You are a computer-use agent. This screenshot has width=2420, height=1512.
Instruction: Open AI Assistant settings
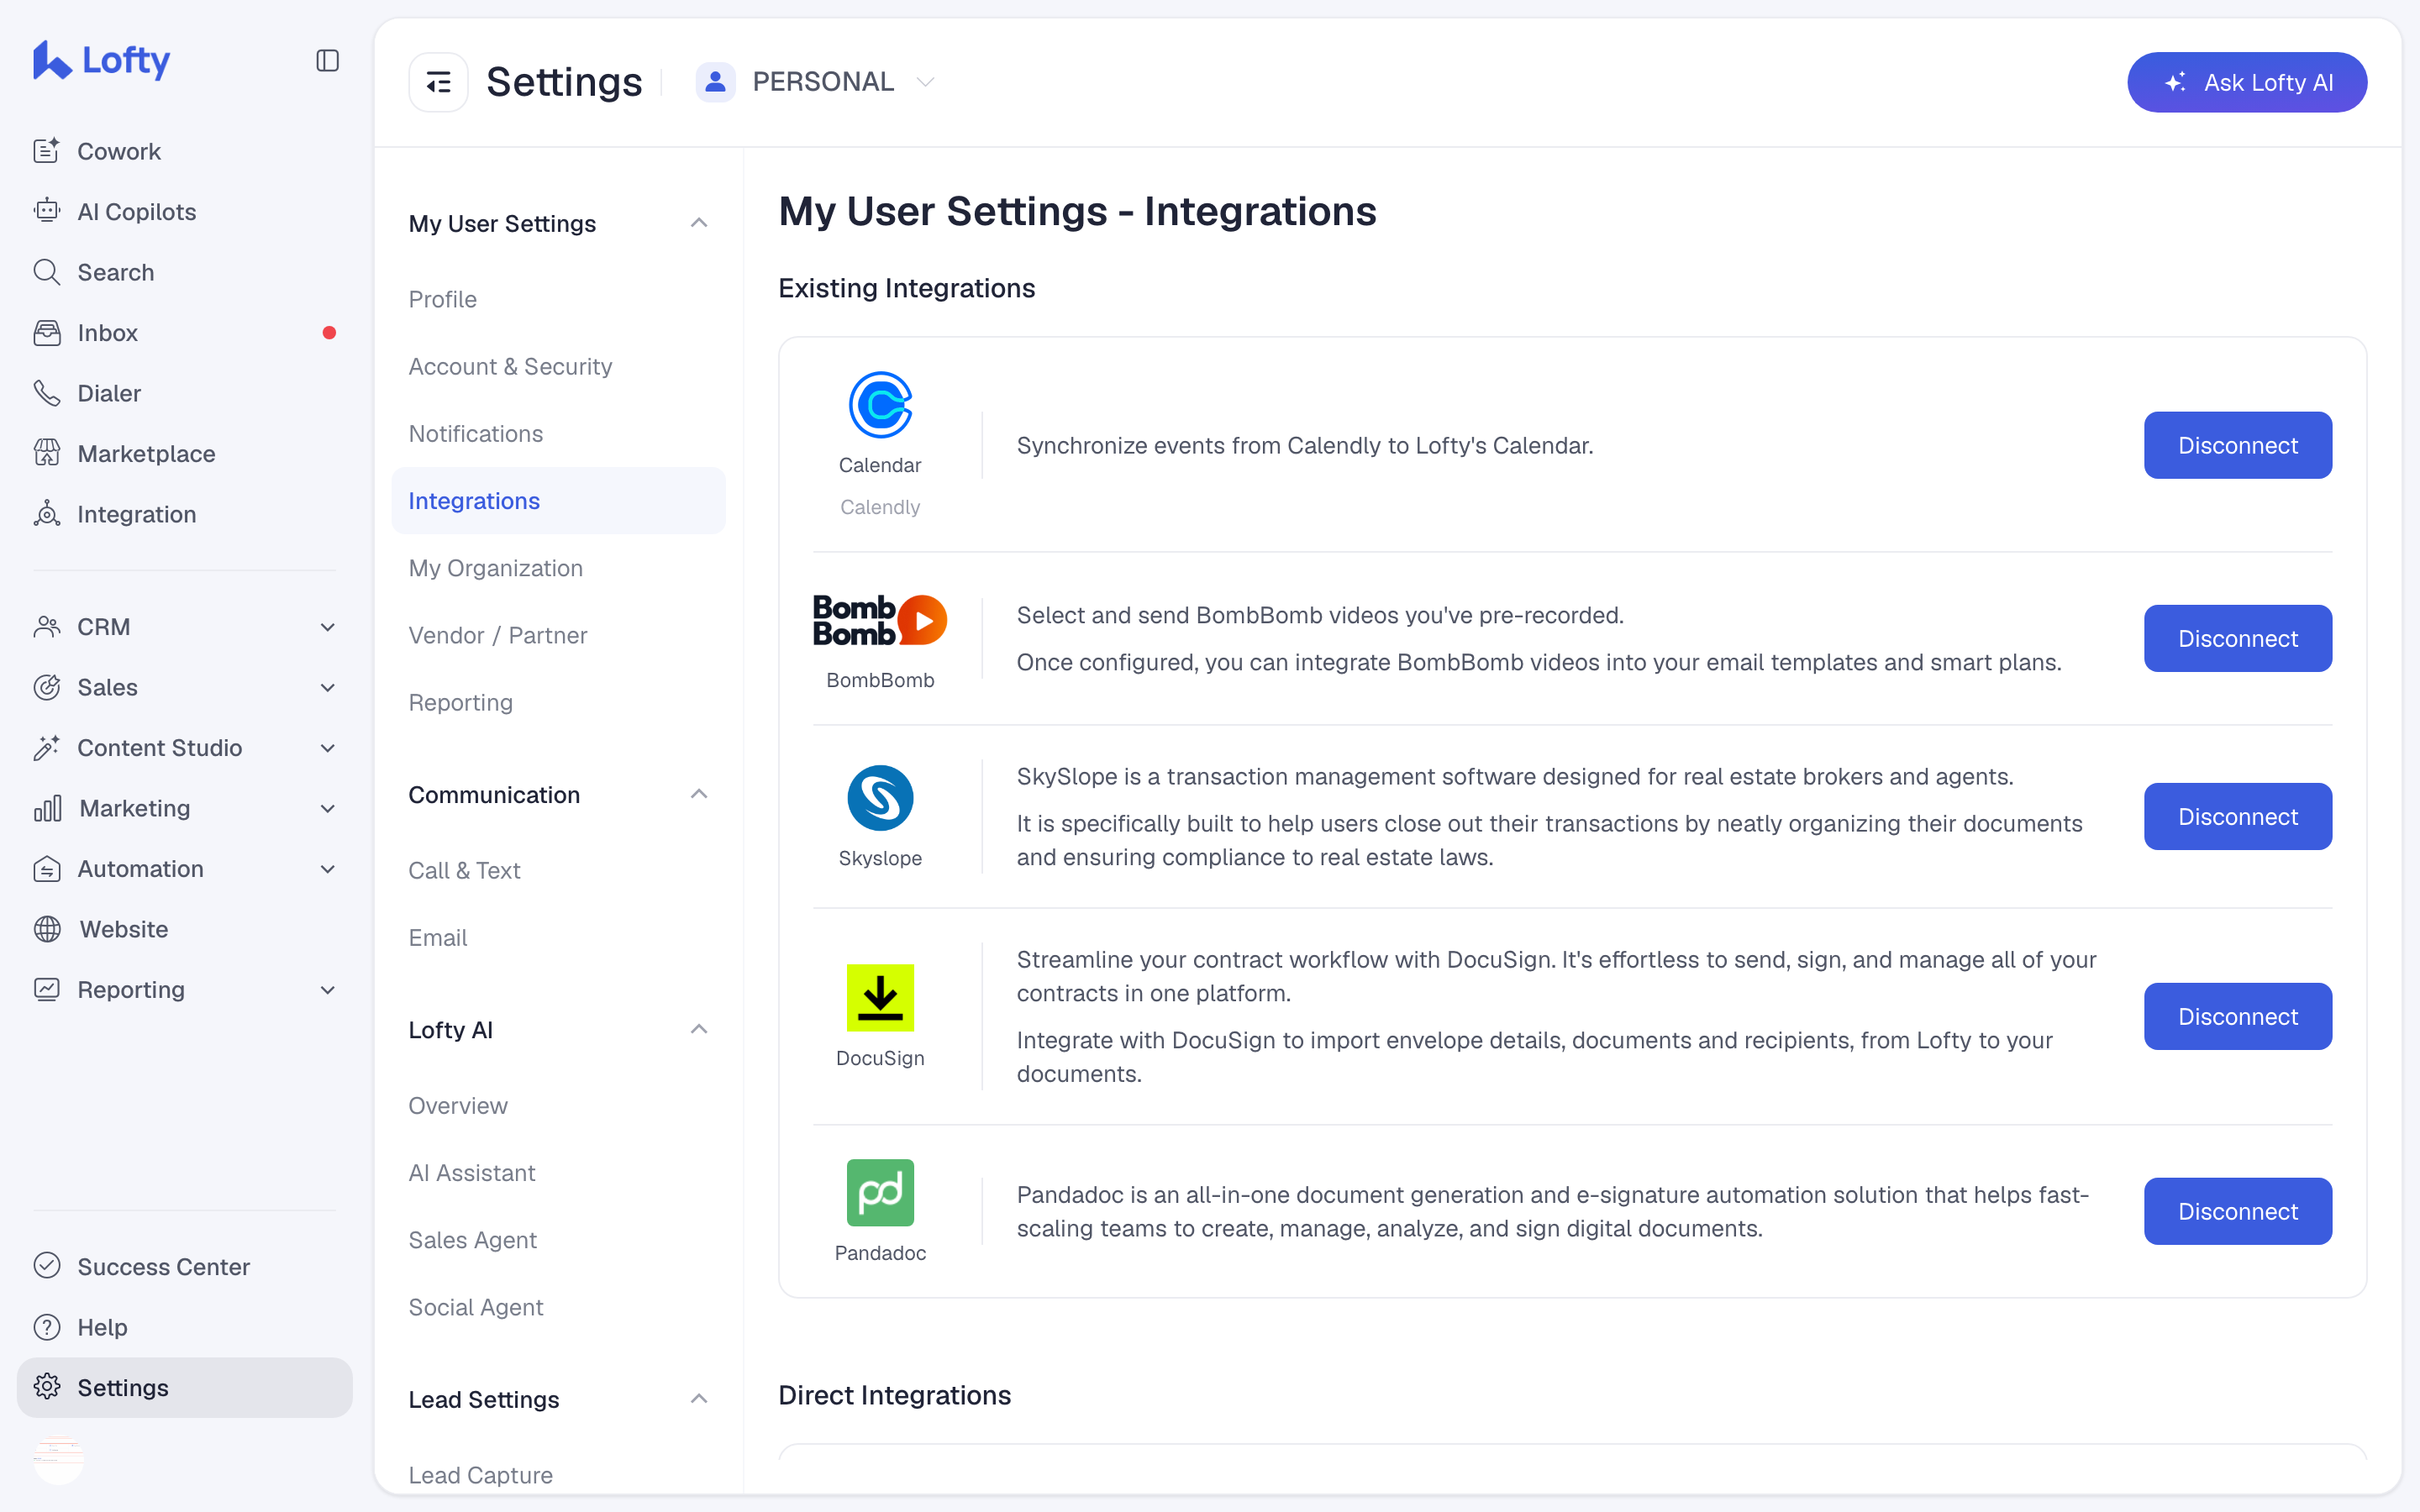tap(558, 1172)
